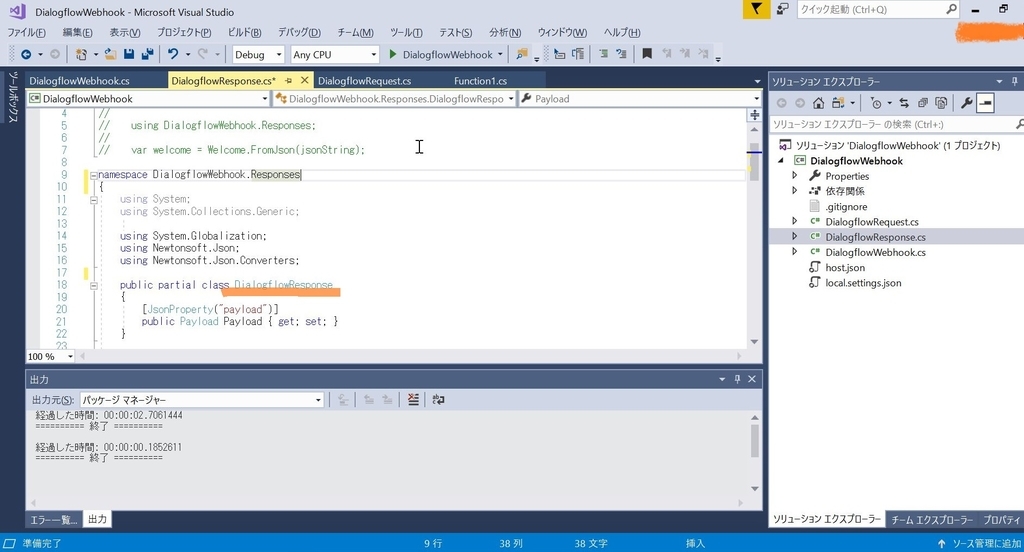Click the Save All toolbar icon

click(147, 54)
